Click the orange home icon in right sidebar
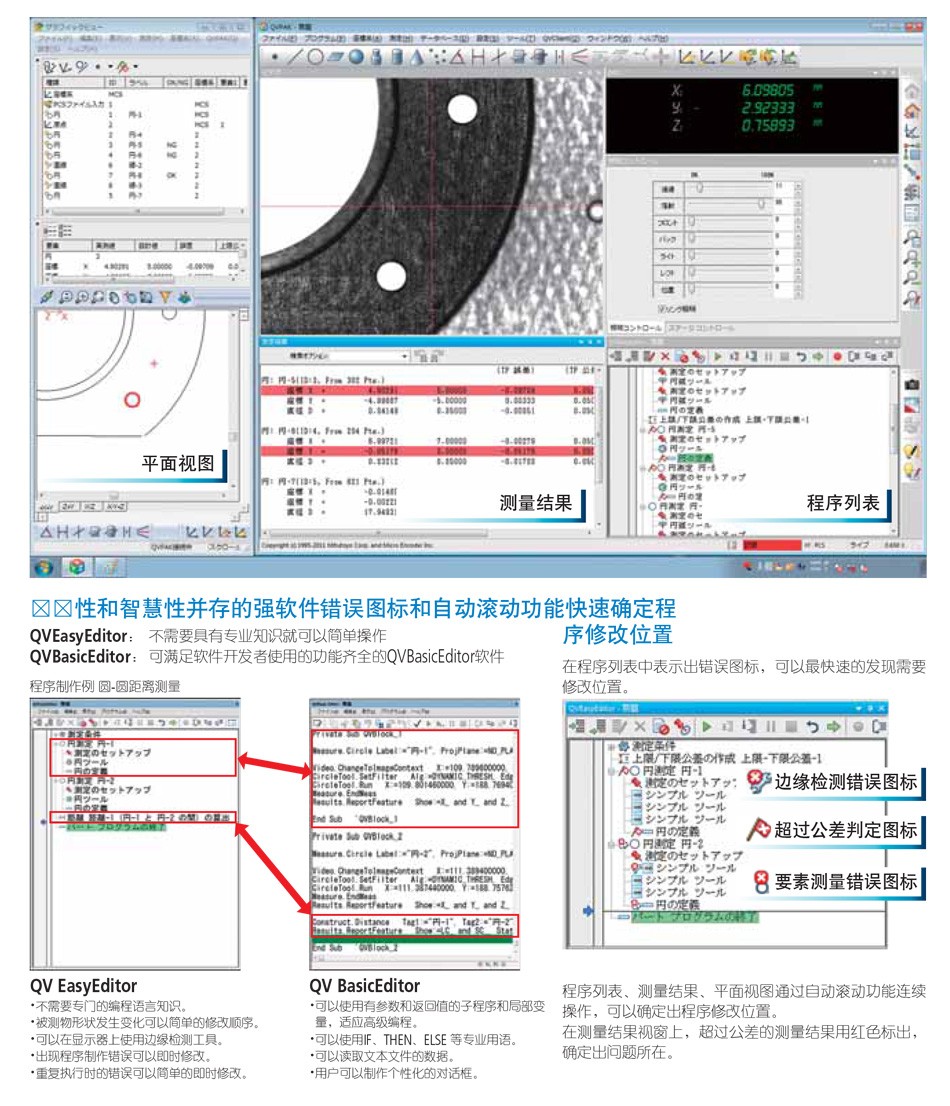This screenshot has height=1106, width=950. (x=912, y=111)
